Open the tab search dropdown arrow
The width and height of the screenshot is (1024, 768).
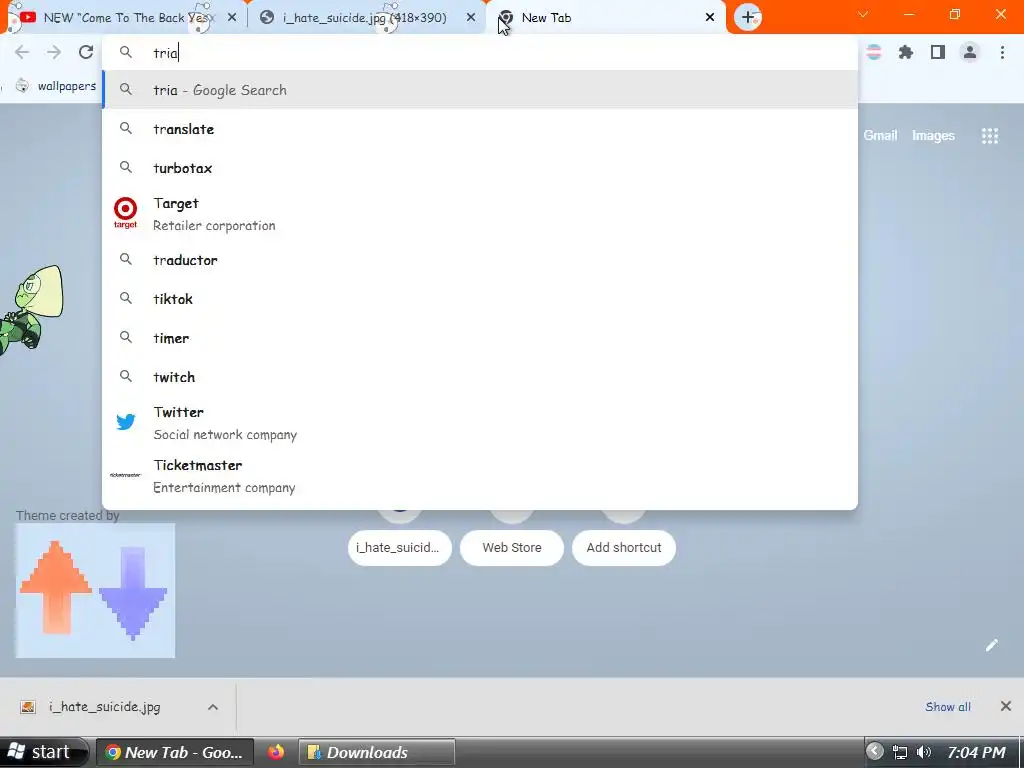pyautogui.click(x=863, y=14)
